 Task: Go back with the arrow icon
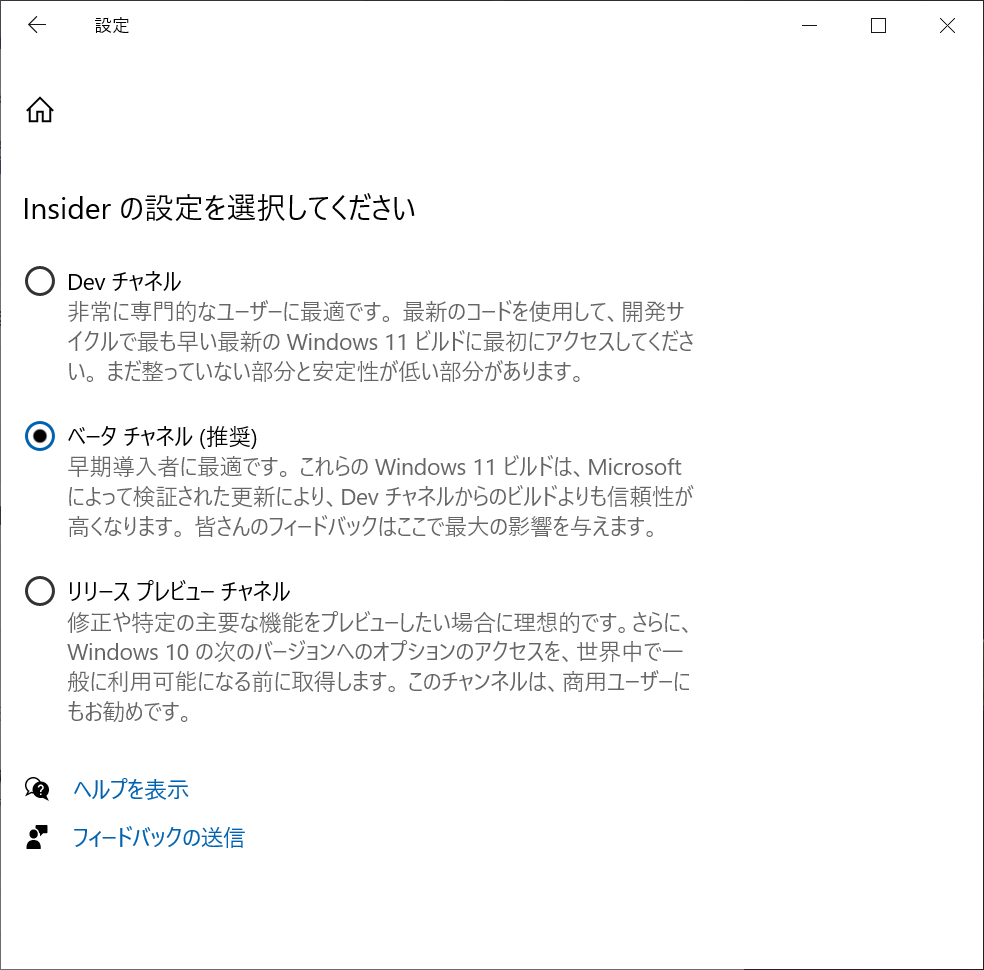click(x=37, y=25)
